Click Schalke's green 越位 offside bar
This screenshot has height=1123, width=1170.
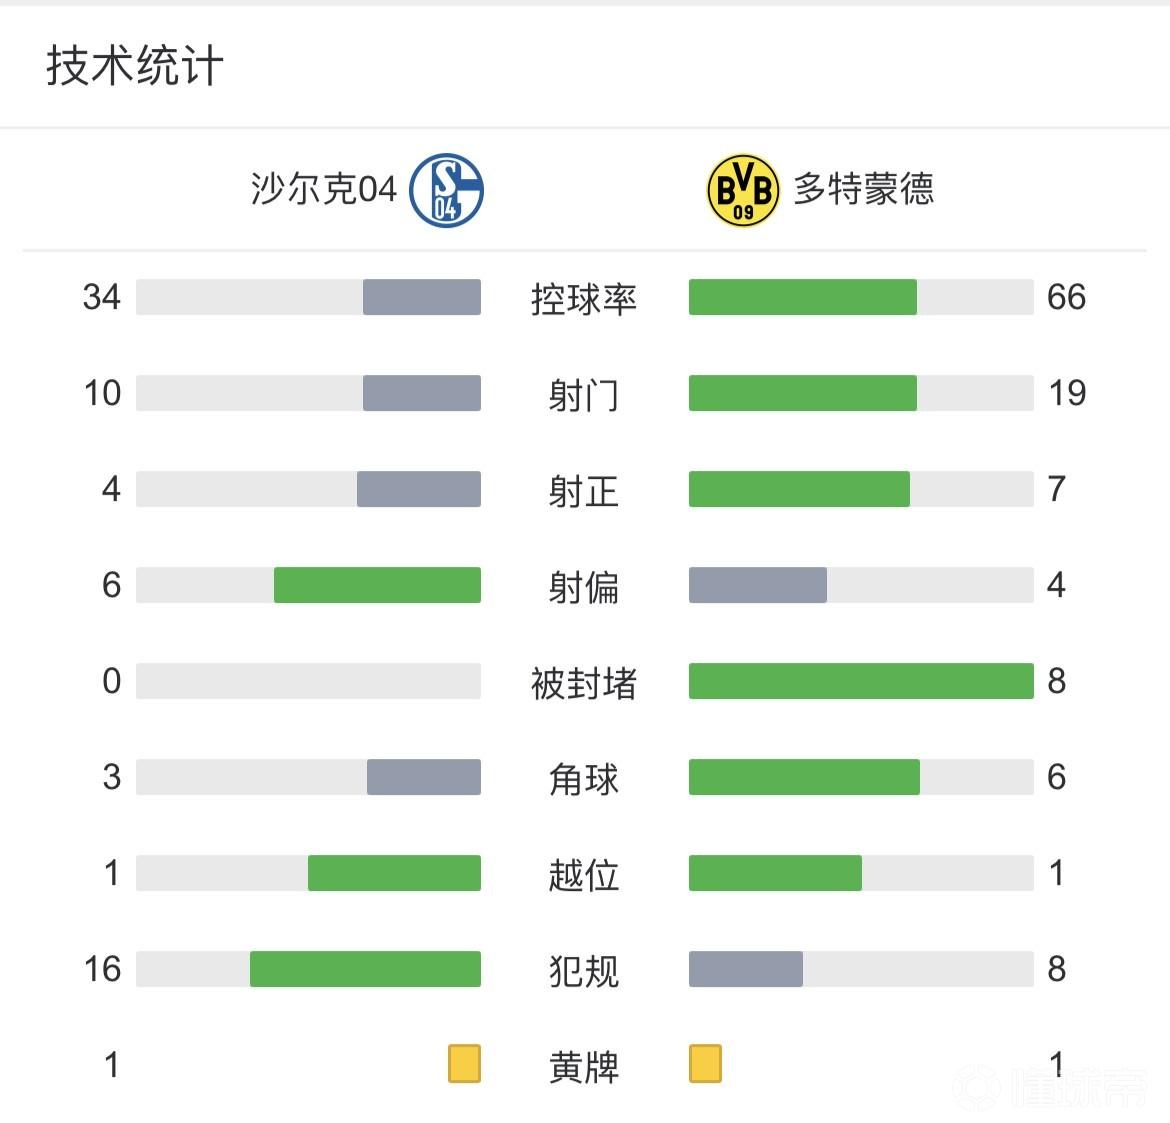tap(394, 873)
